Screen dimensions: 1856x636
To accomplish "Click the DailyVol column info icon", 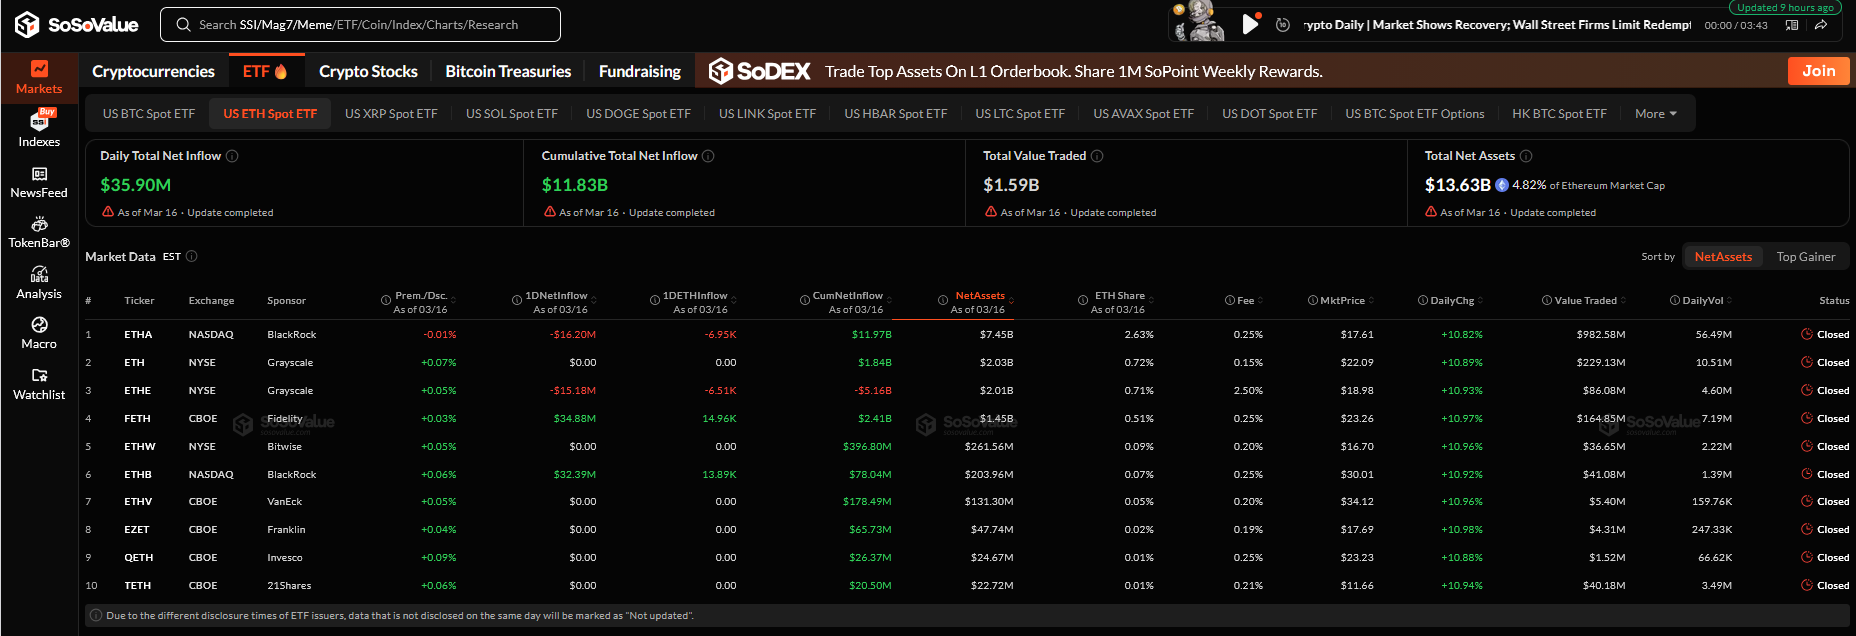I will (x=1675, y=300).
